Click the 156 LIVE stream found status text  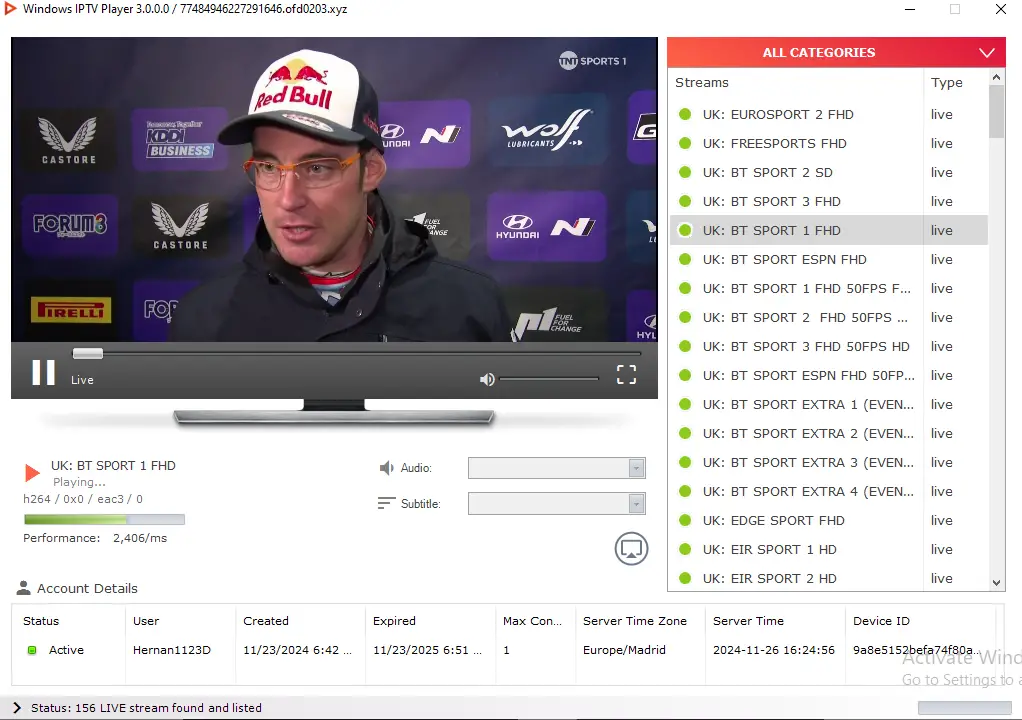point(146,708)
